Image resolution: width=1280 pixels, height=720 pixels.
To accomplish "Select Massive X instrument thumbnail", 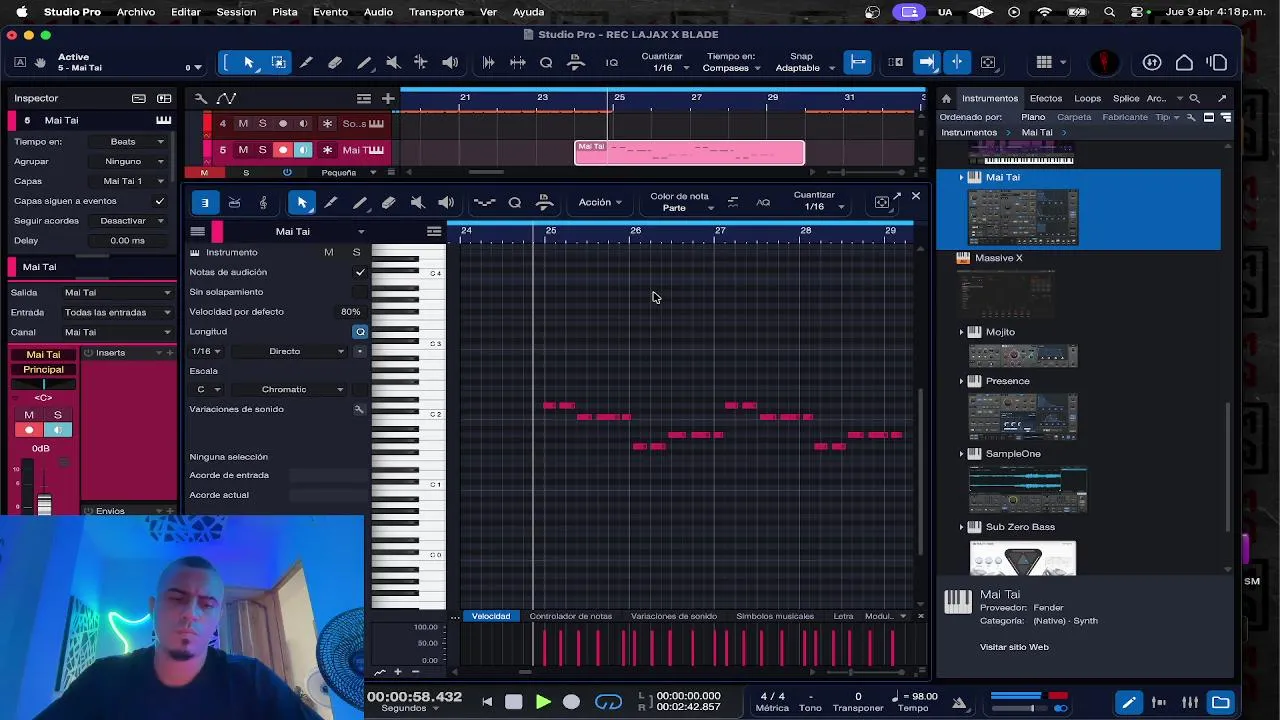I will pyautogui.click(x=1005, y=295).
